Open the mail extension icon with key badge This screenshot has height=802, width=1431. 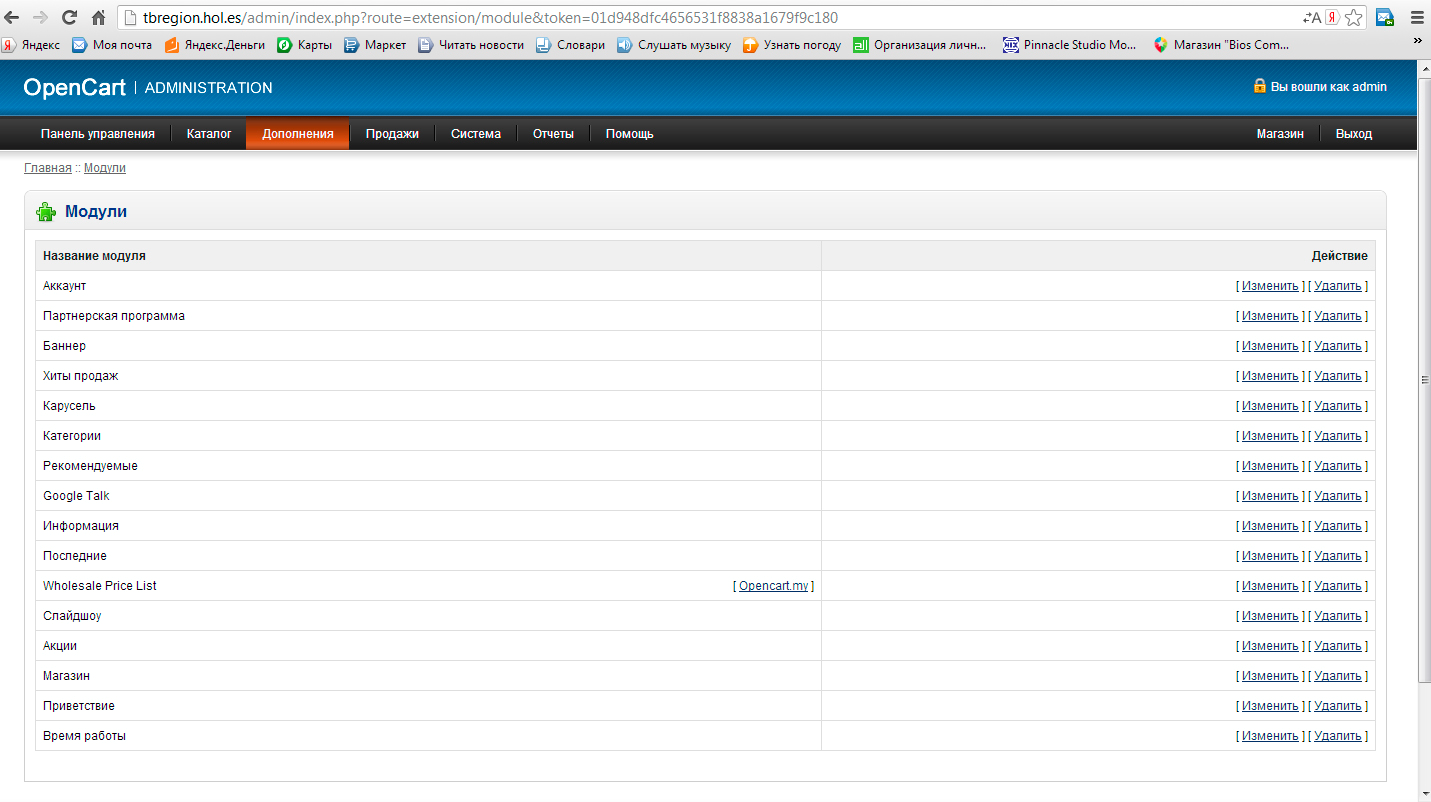pos(1386,17)
